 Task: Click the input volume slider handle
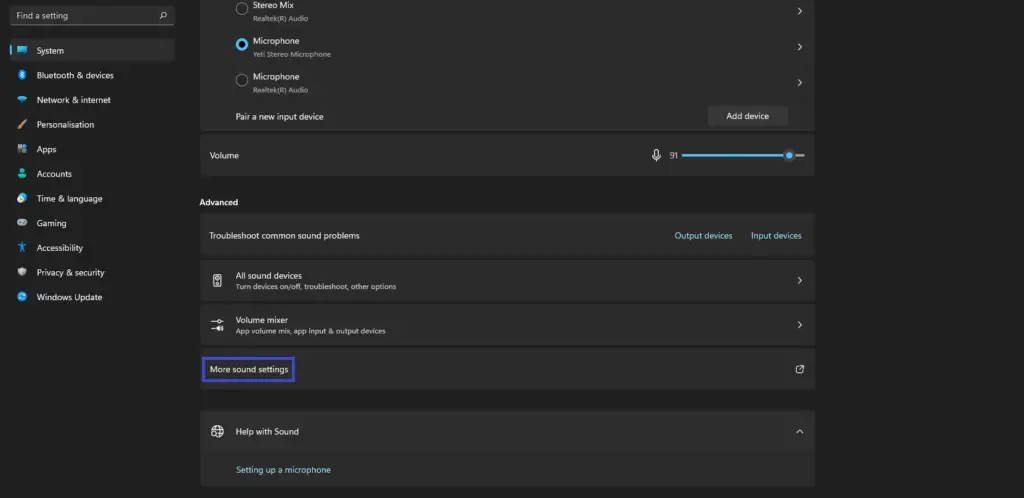[790, 155]
